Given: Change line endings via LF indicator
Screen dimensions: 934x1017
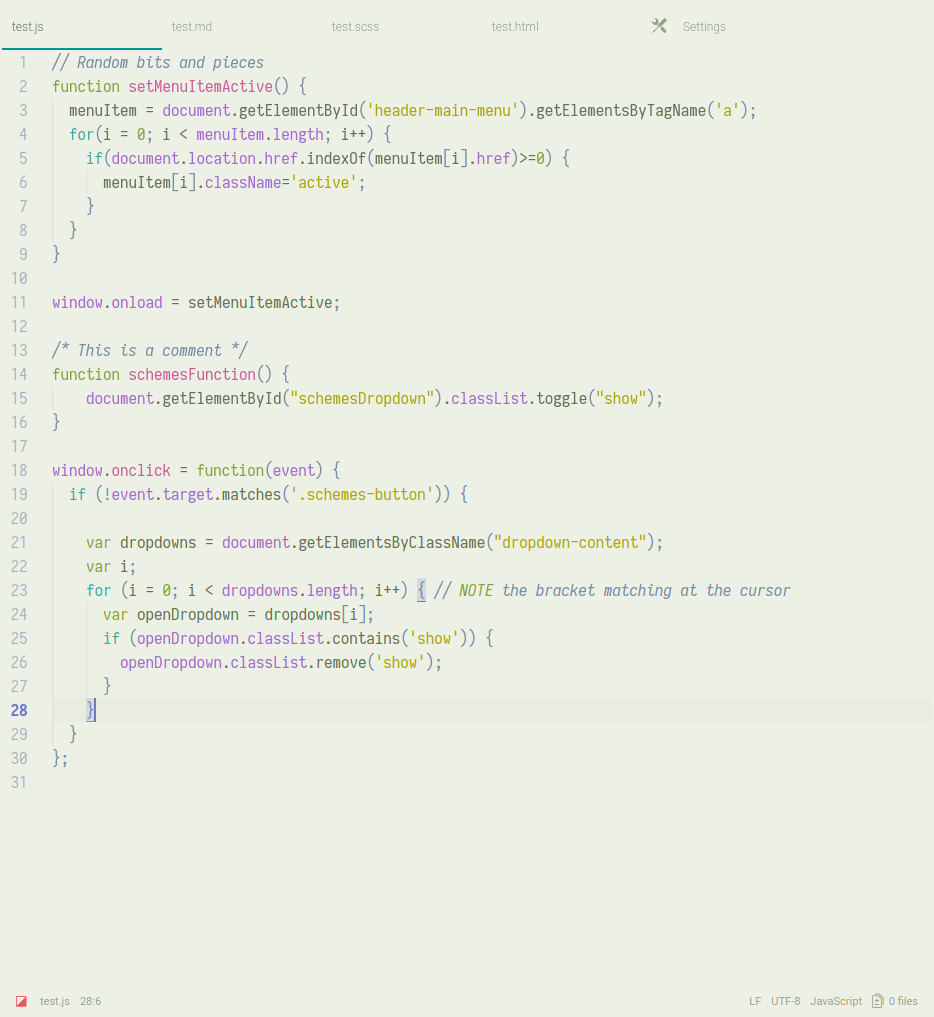Looking at the screenshot, I should click(755, 1001).
